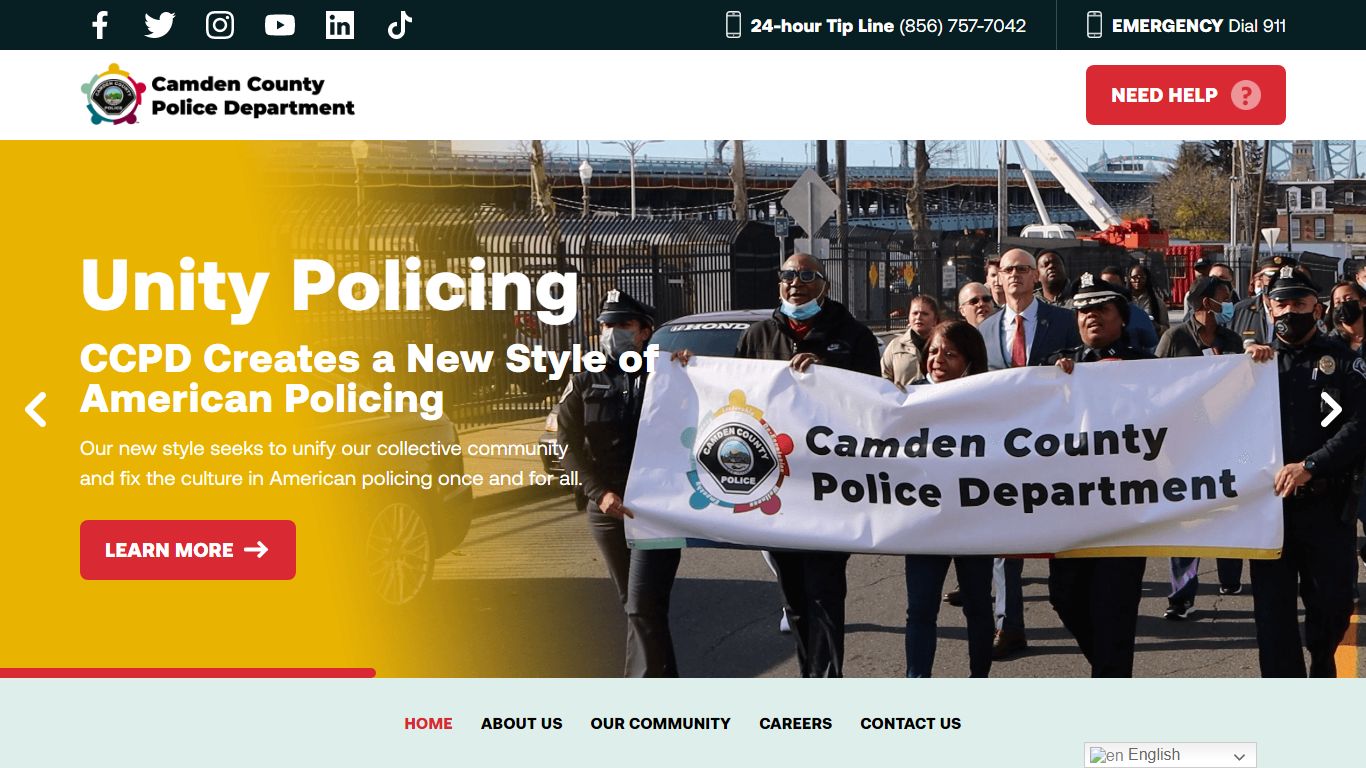Open the Facebook social icon
Image resolution: width=1366 pixels, height=768 pixels.
coord(100,25)
